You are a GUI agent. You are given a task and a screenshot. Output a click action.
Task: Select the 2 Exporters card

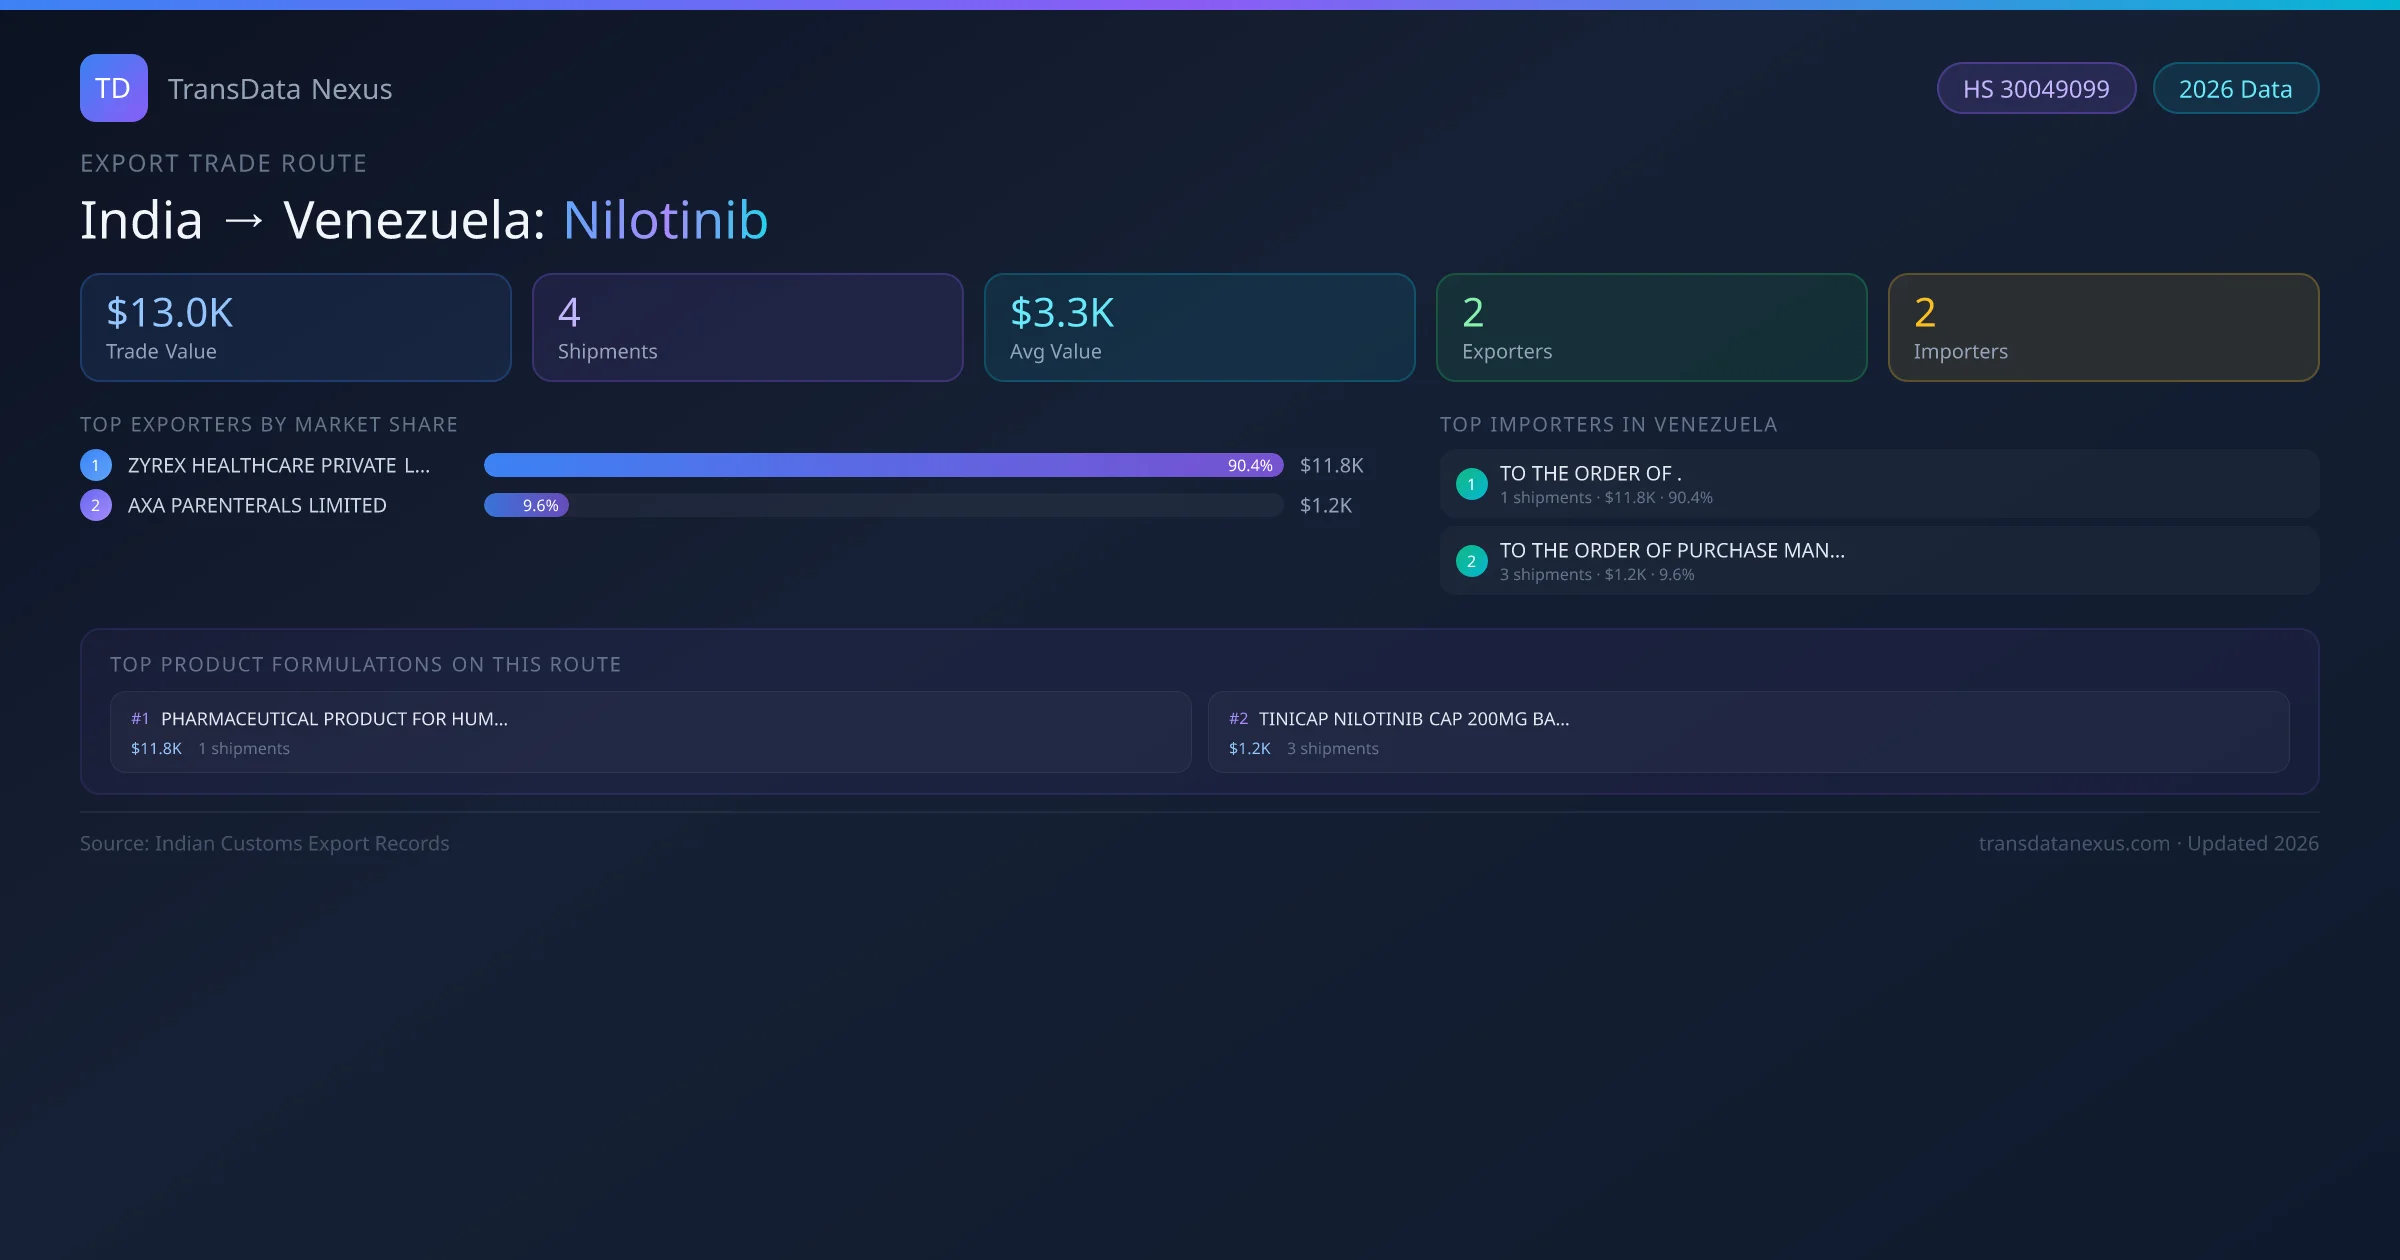coord(1651,328)
